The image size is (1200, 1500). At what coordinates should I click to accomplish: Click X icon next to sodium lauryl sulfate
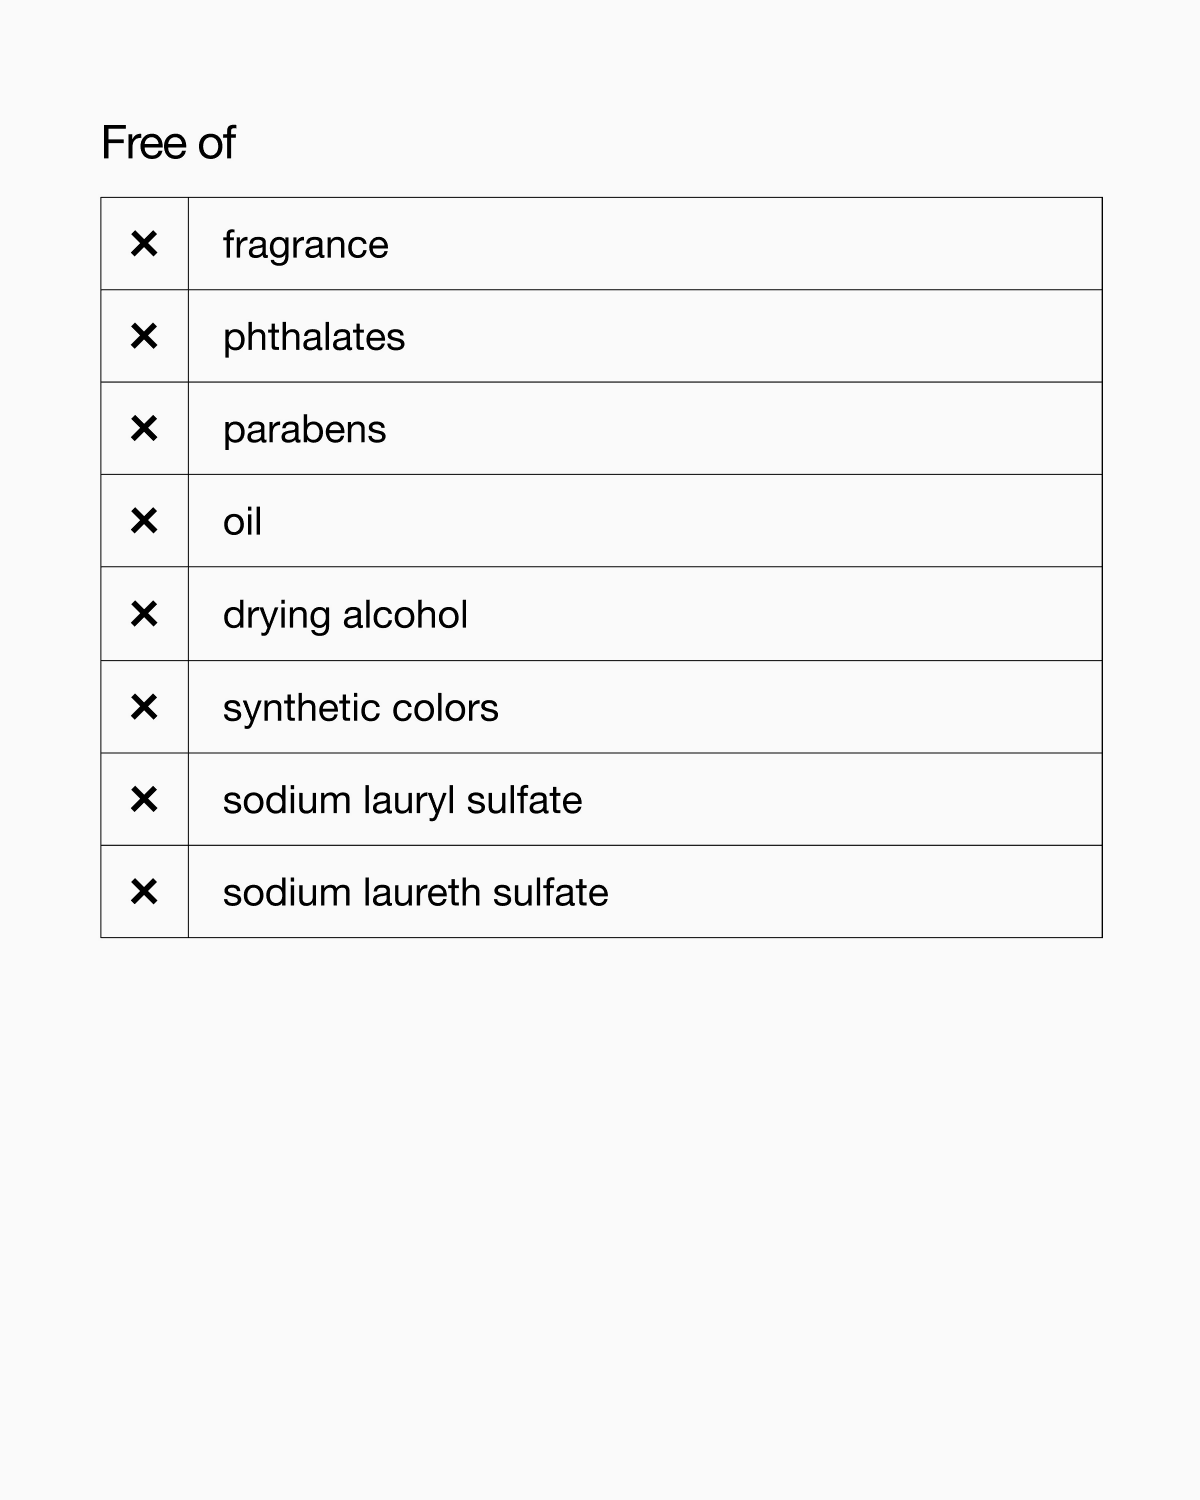coord(144,799)
